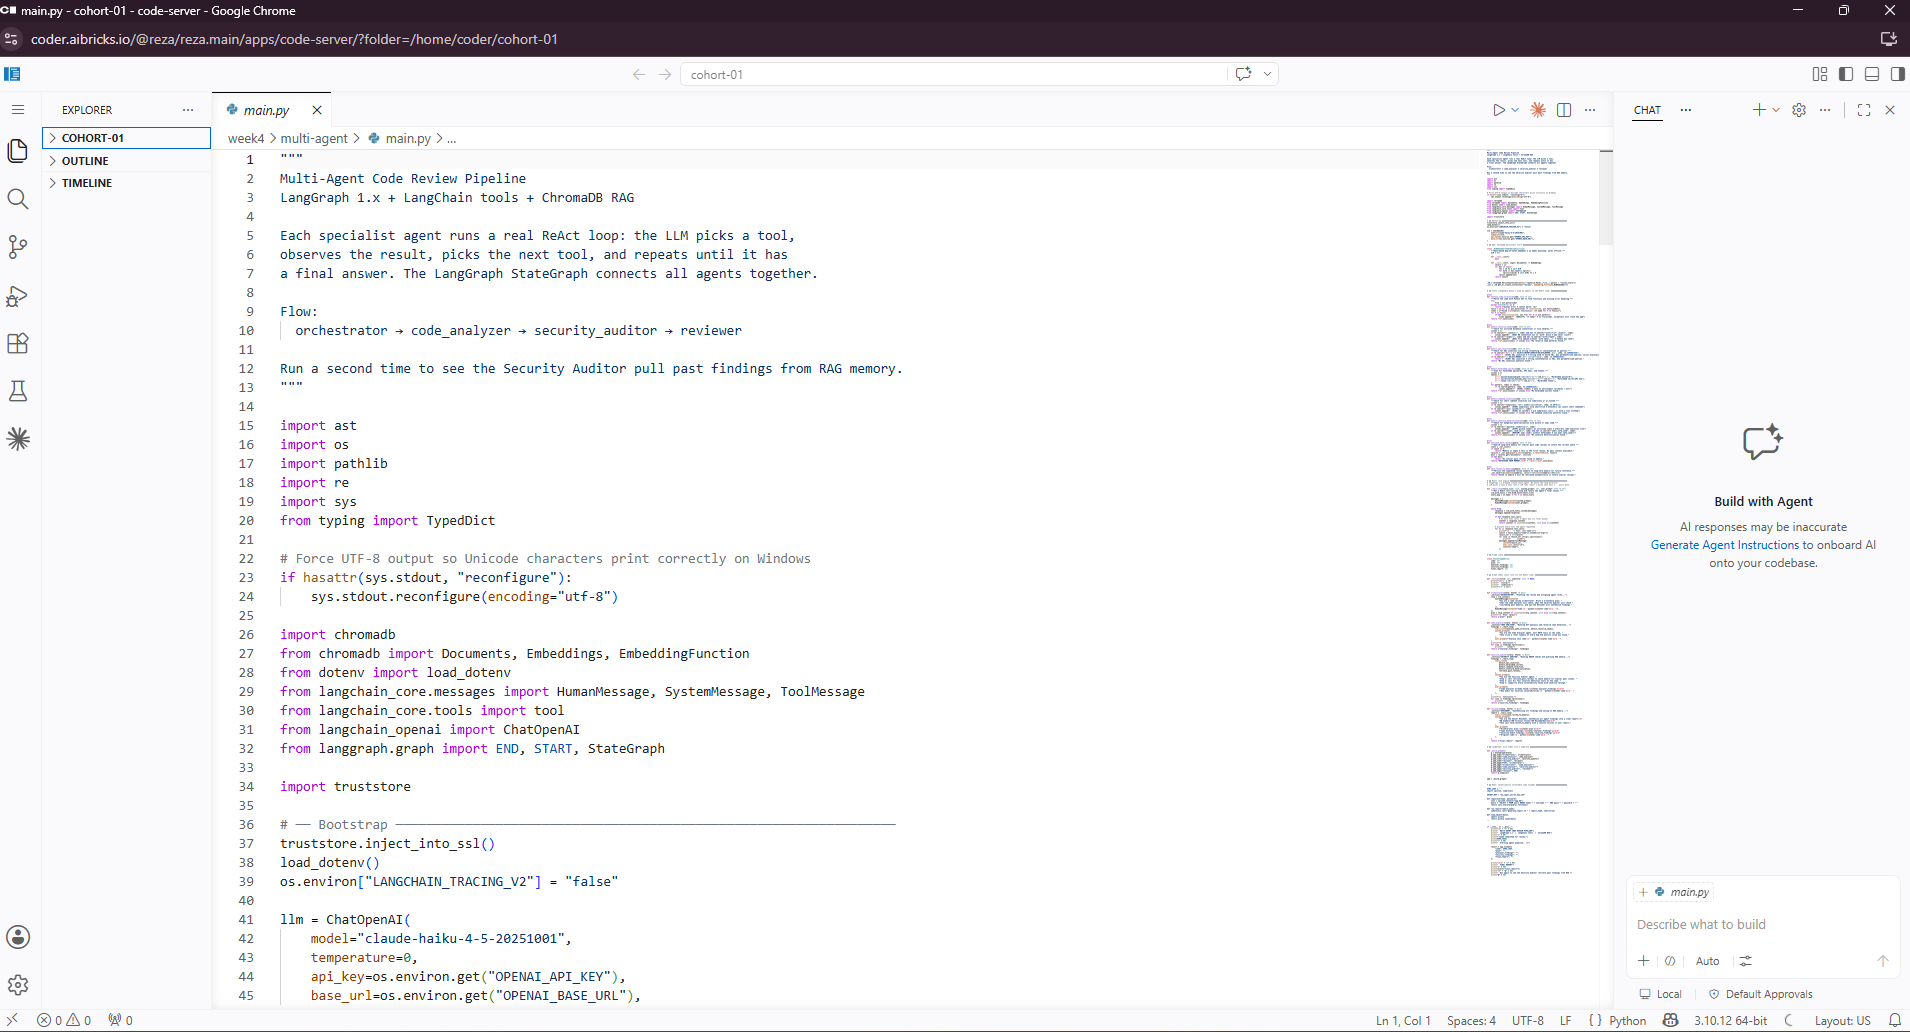Open editor More Actions ellipsis
This screenshot has height=1032, width=1910.
pos(1590,110)
